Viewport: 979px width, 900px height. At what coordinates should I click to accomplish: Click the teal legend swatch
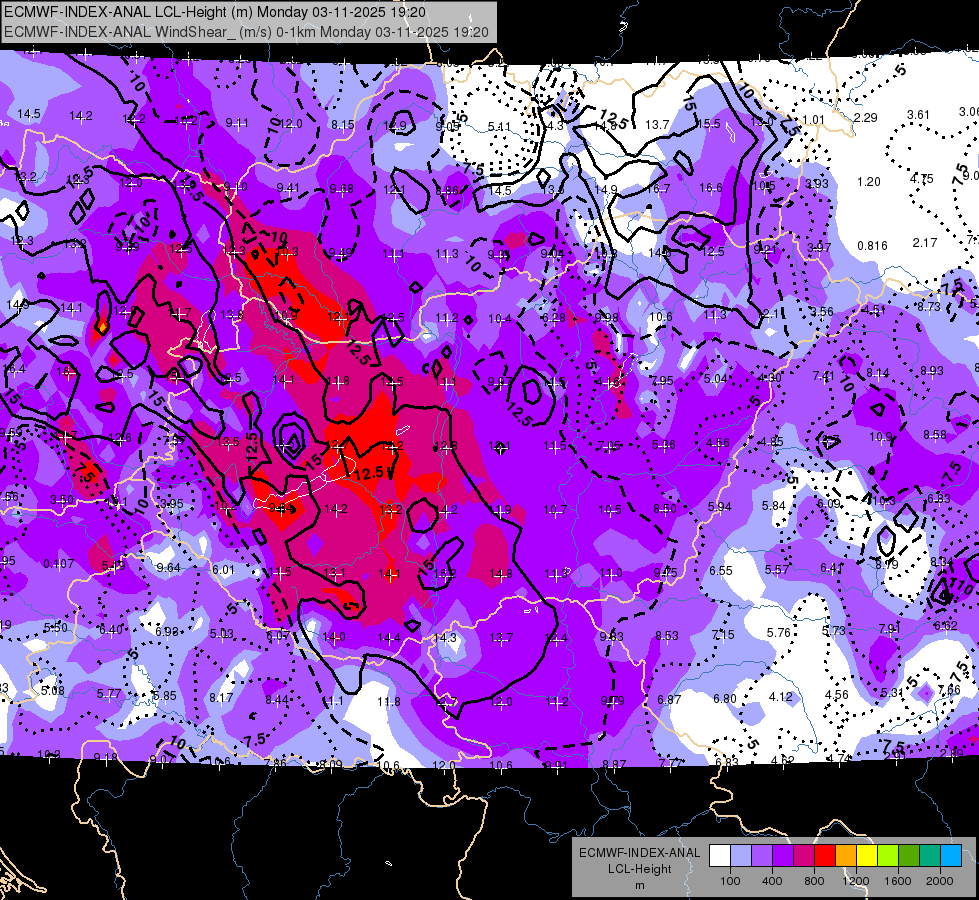tap(930, 856)
